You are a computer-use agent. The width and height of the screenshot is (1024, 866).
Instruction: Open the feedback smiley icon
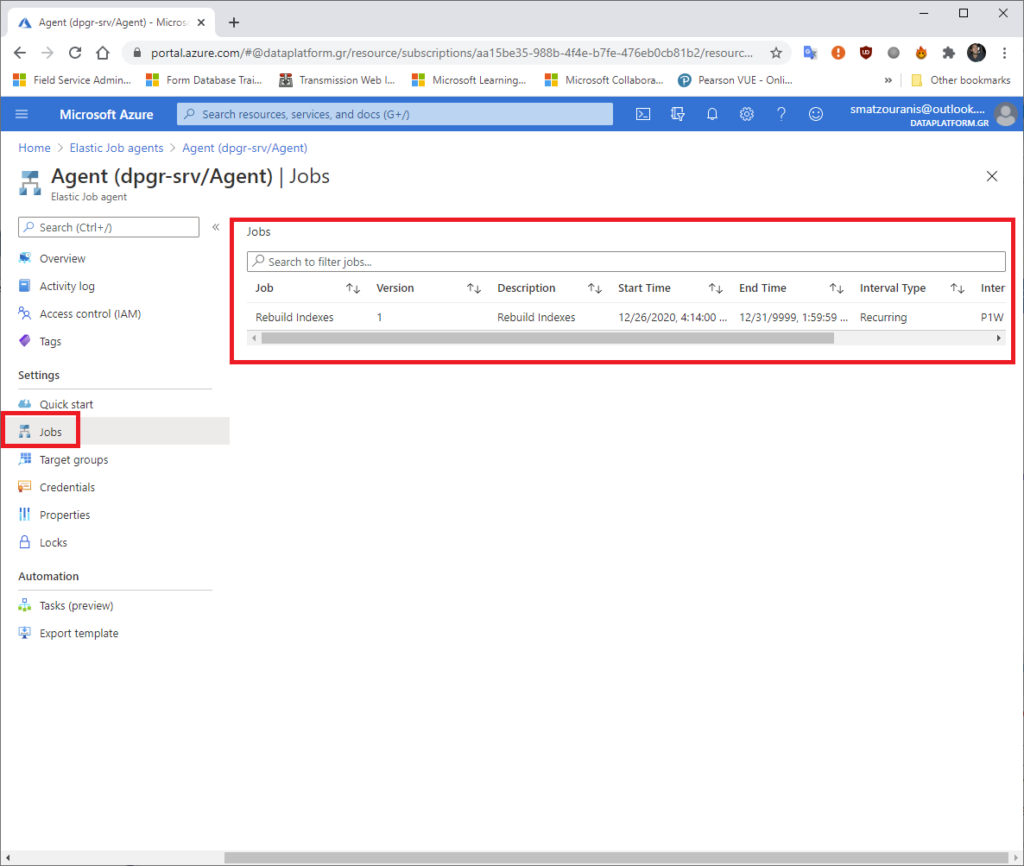tap(816, 114)
